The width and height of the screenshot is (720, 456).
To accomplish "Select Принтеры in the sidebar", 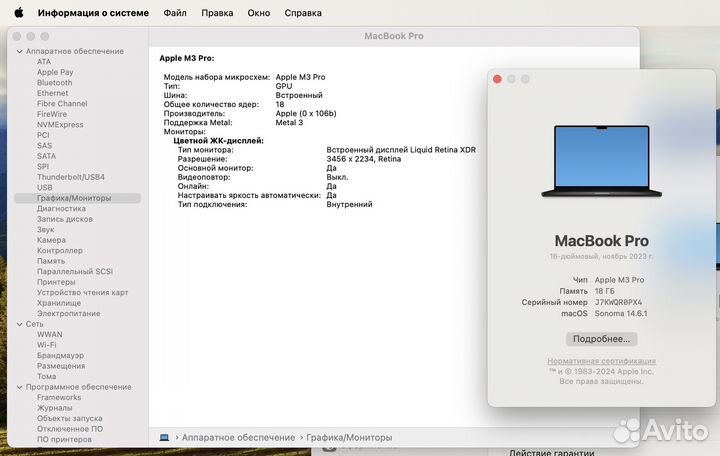I will (56, 282).
